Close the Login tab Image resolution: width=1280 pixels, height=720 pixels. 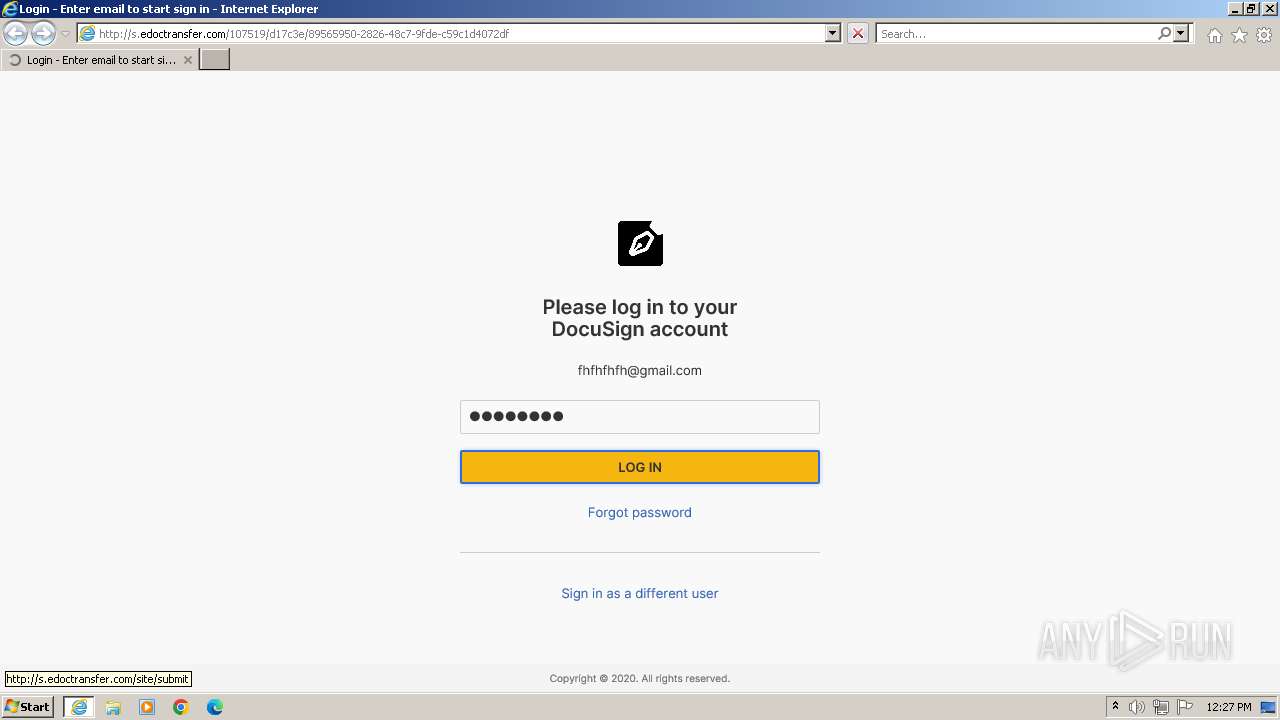pyautogui.click(x=187, y=60)
